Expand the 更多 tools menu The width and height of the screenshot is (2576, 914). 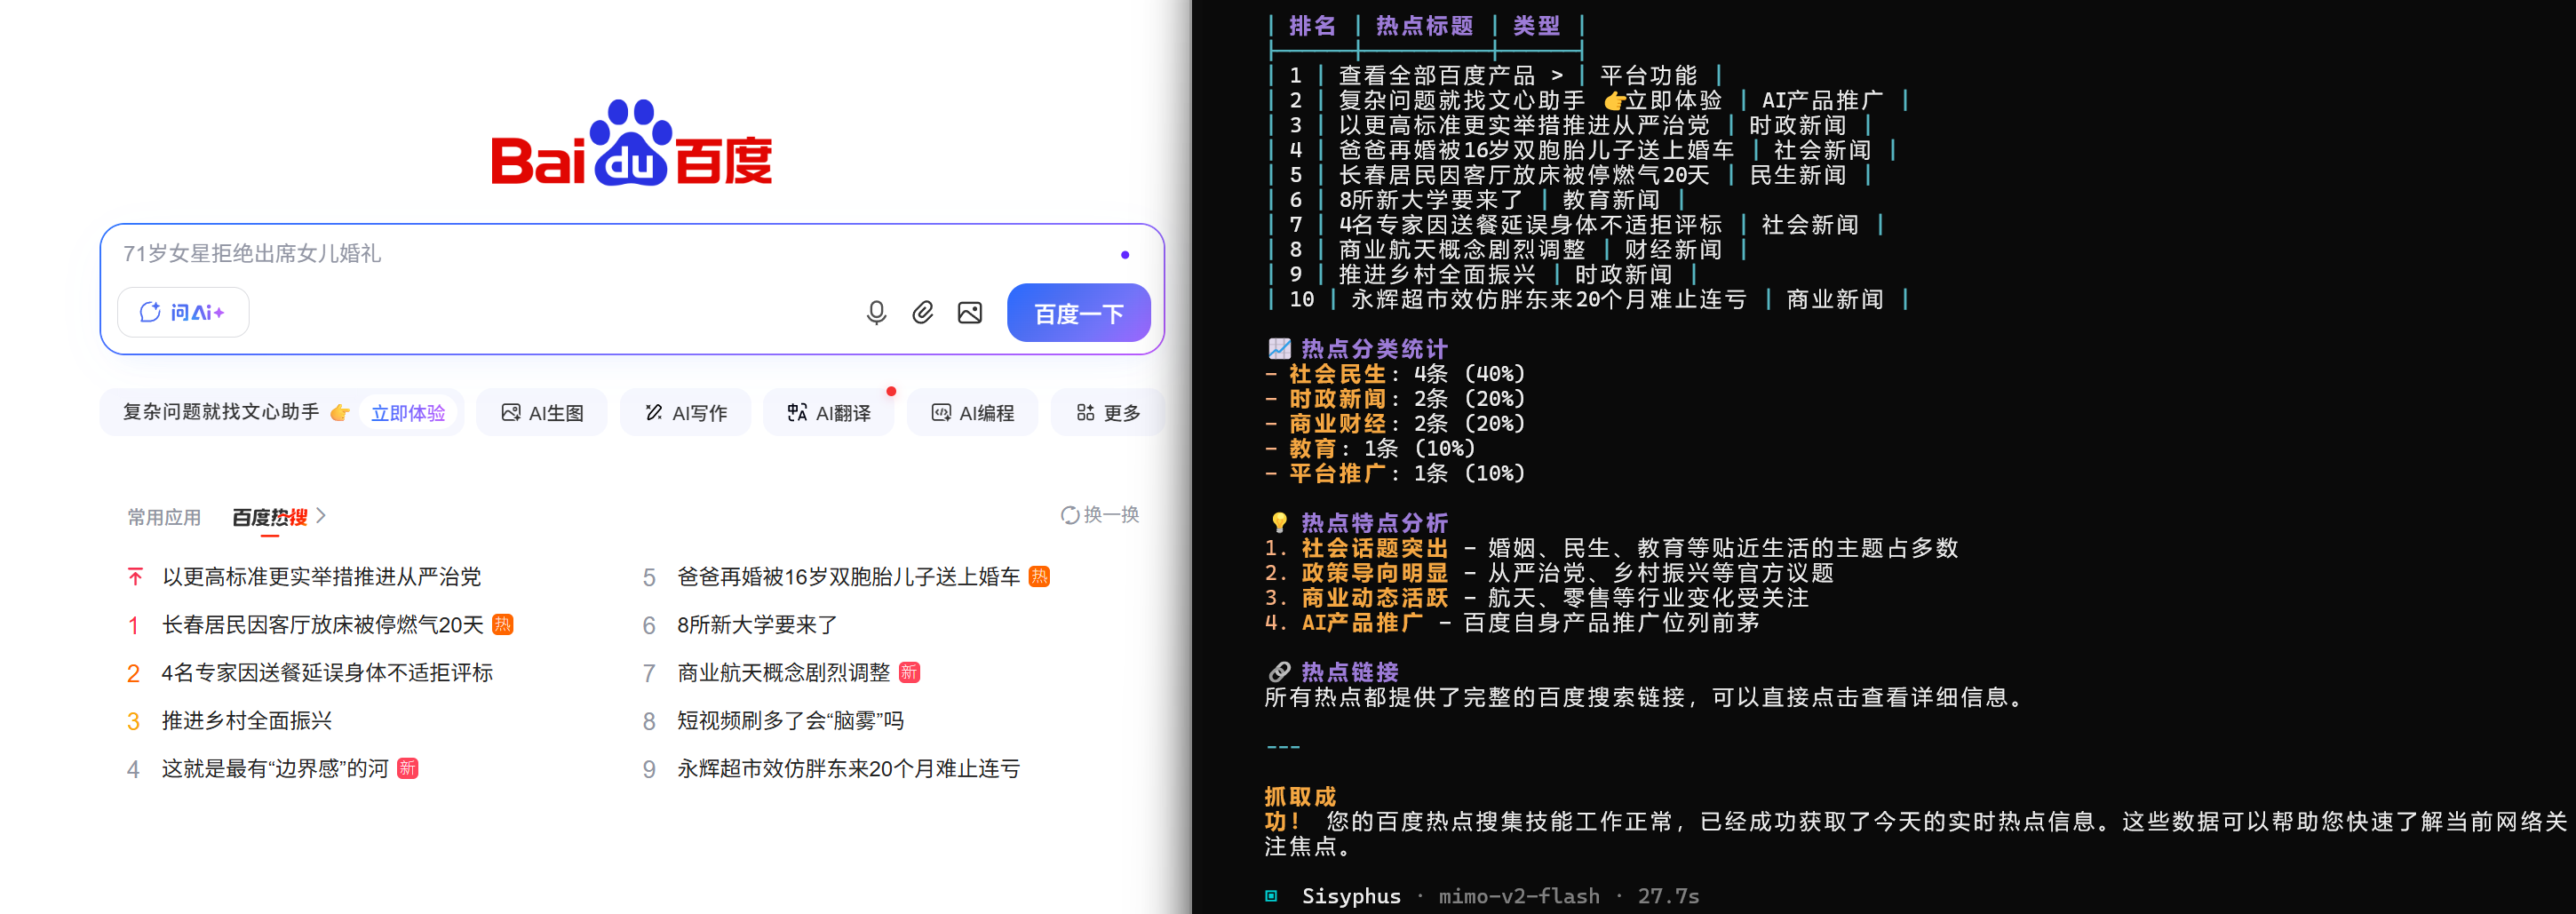(1107, 413)
